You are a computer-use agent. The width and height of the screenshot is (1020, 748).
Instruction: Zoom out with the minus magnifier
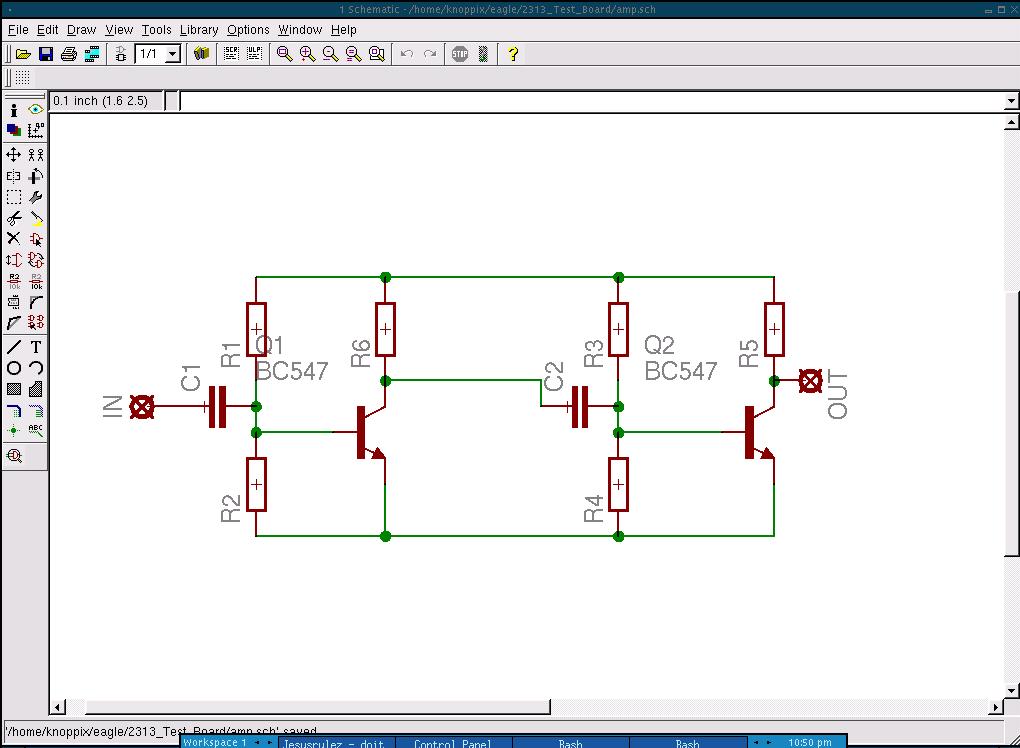[330, 54]
